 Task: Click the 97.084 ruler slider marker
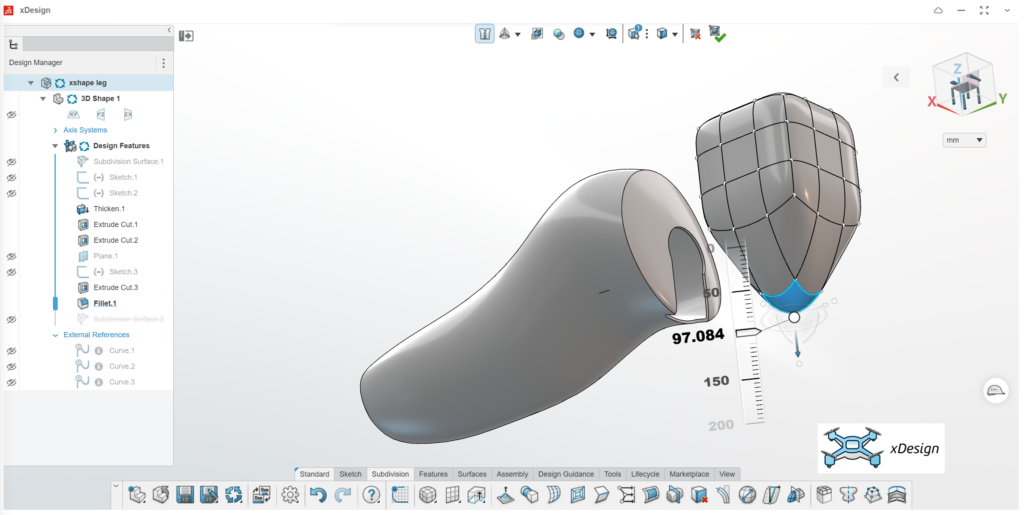(748, 333)
